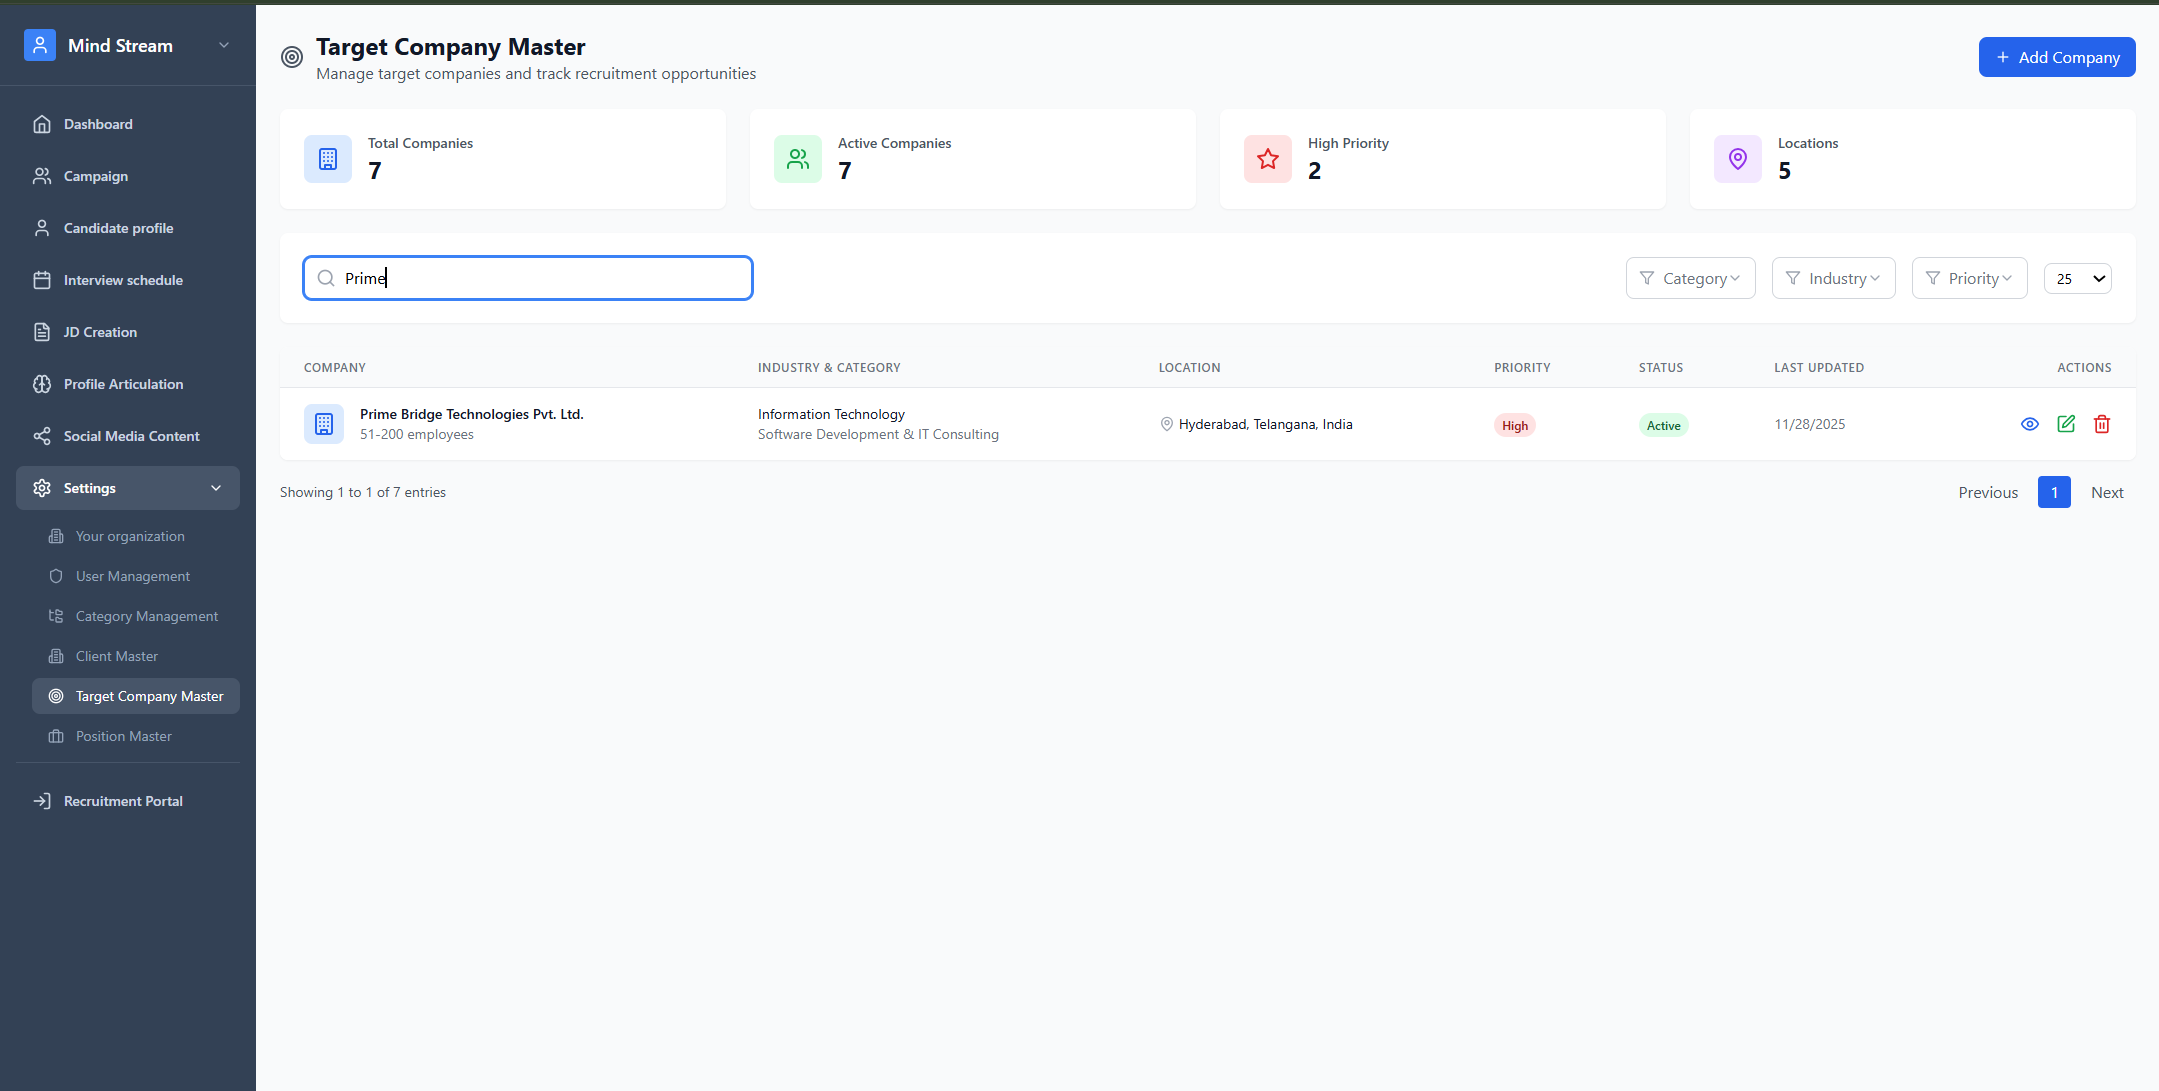Click the company search input field
The height and width of the screenshot is (1091, 2159).
pyautogui.click(x=540, y=278)
